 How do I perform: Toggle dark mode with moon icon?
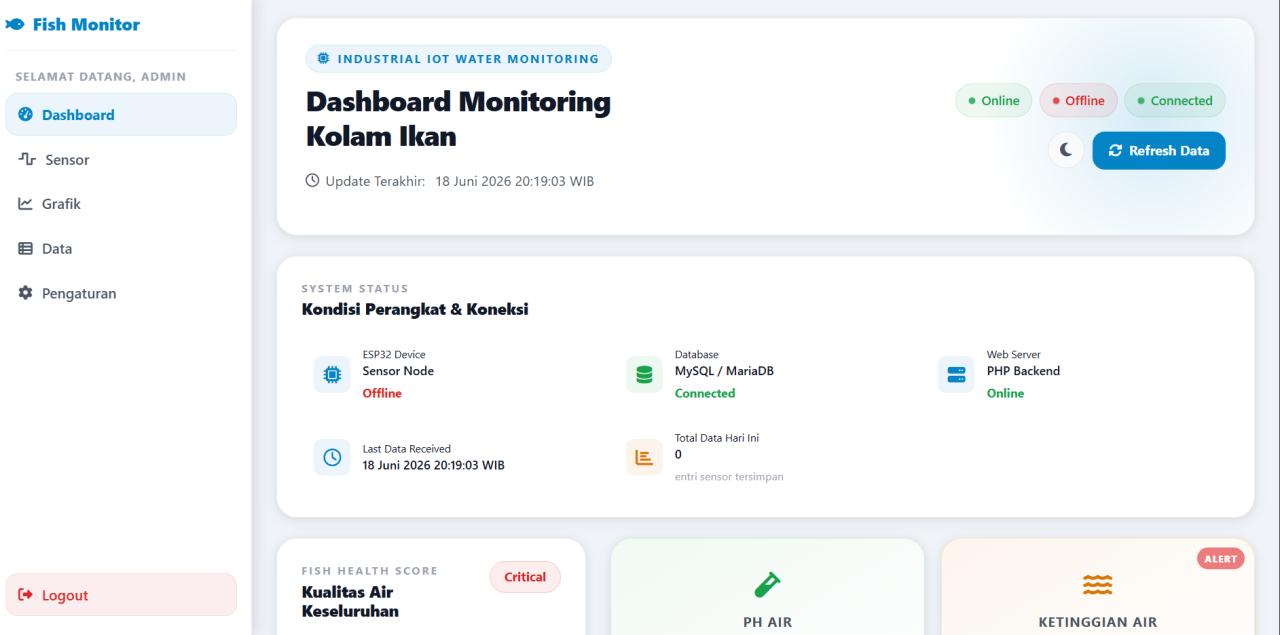click(x=1066, y=151)
